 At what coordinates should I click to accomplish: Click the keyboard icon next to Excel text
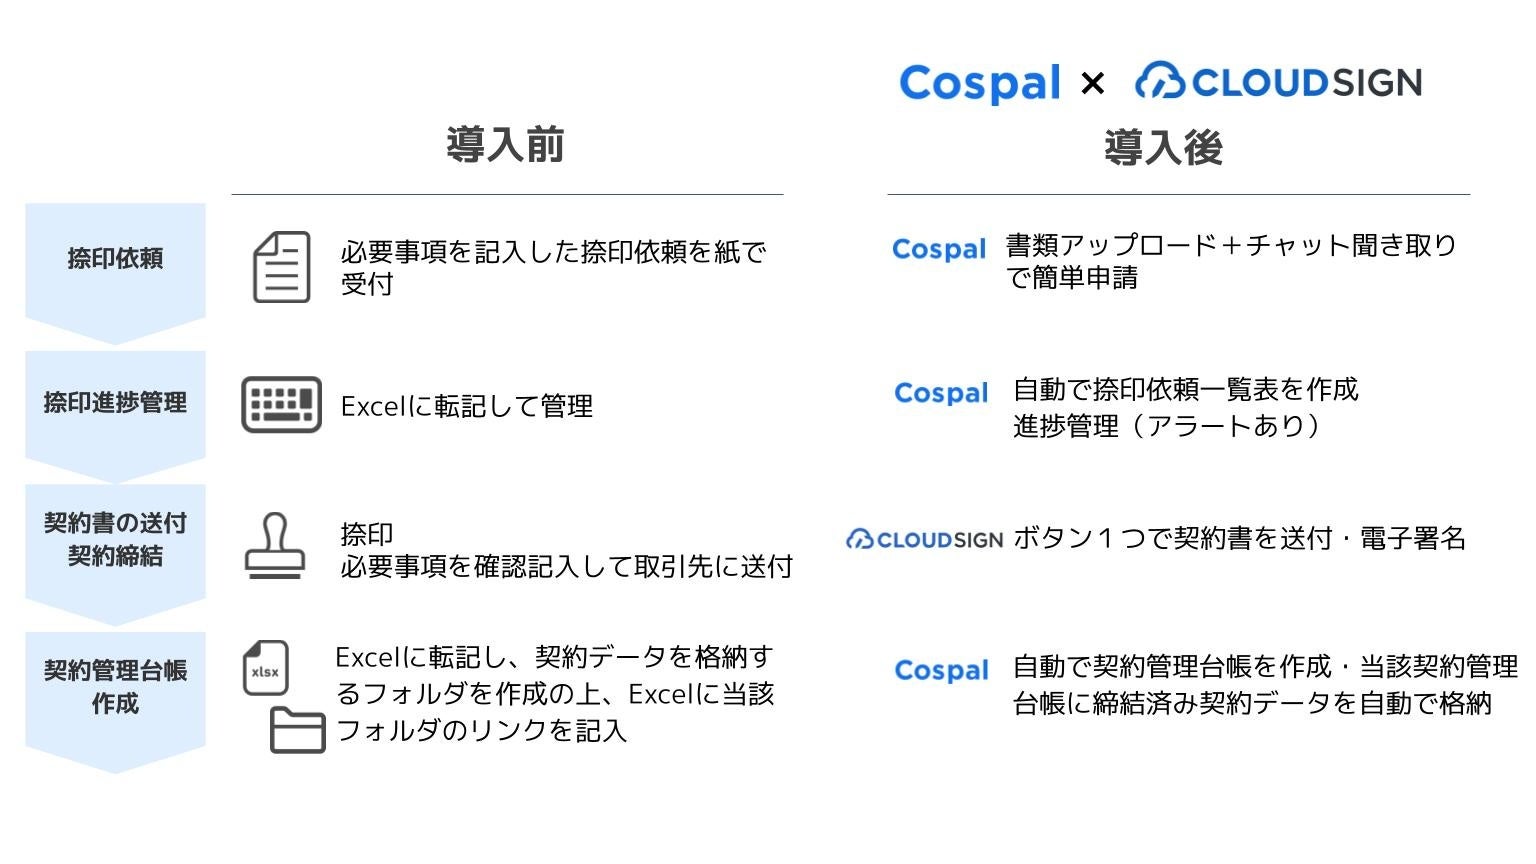tap(281, 405)
